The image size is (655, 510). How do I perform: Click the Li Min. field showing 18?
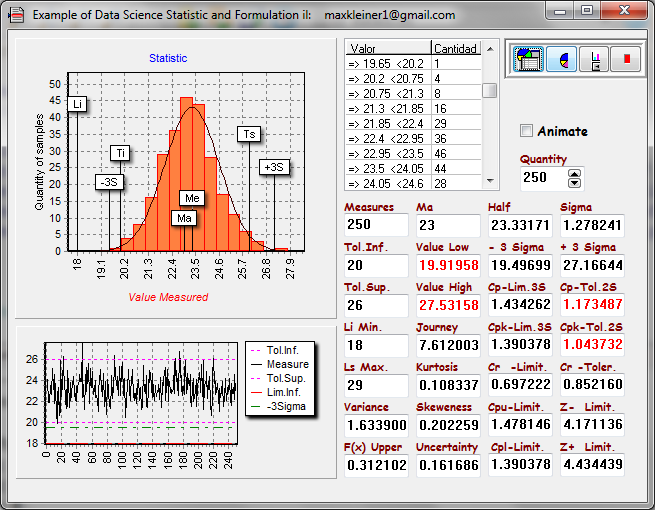point(375,345)
